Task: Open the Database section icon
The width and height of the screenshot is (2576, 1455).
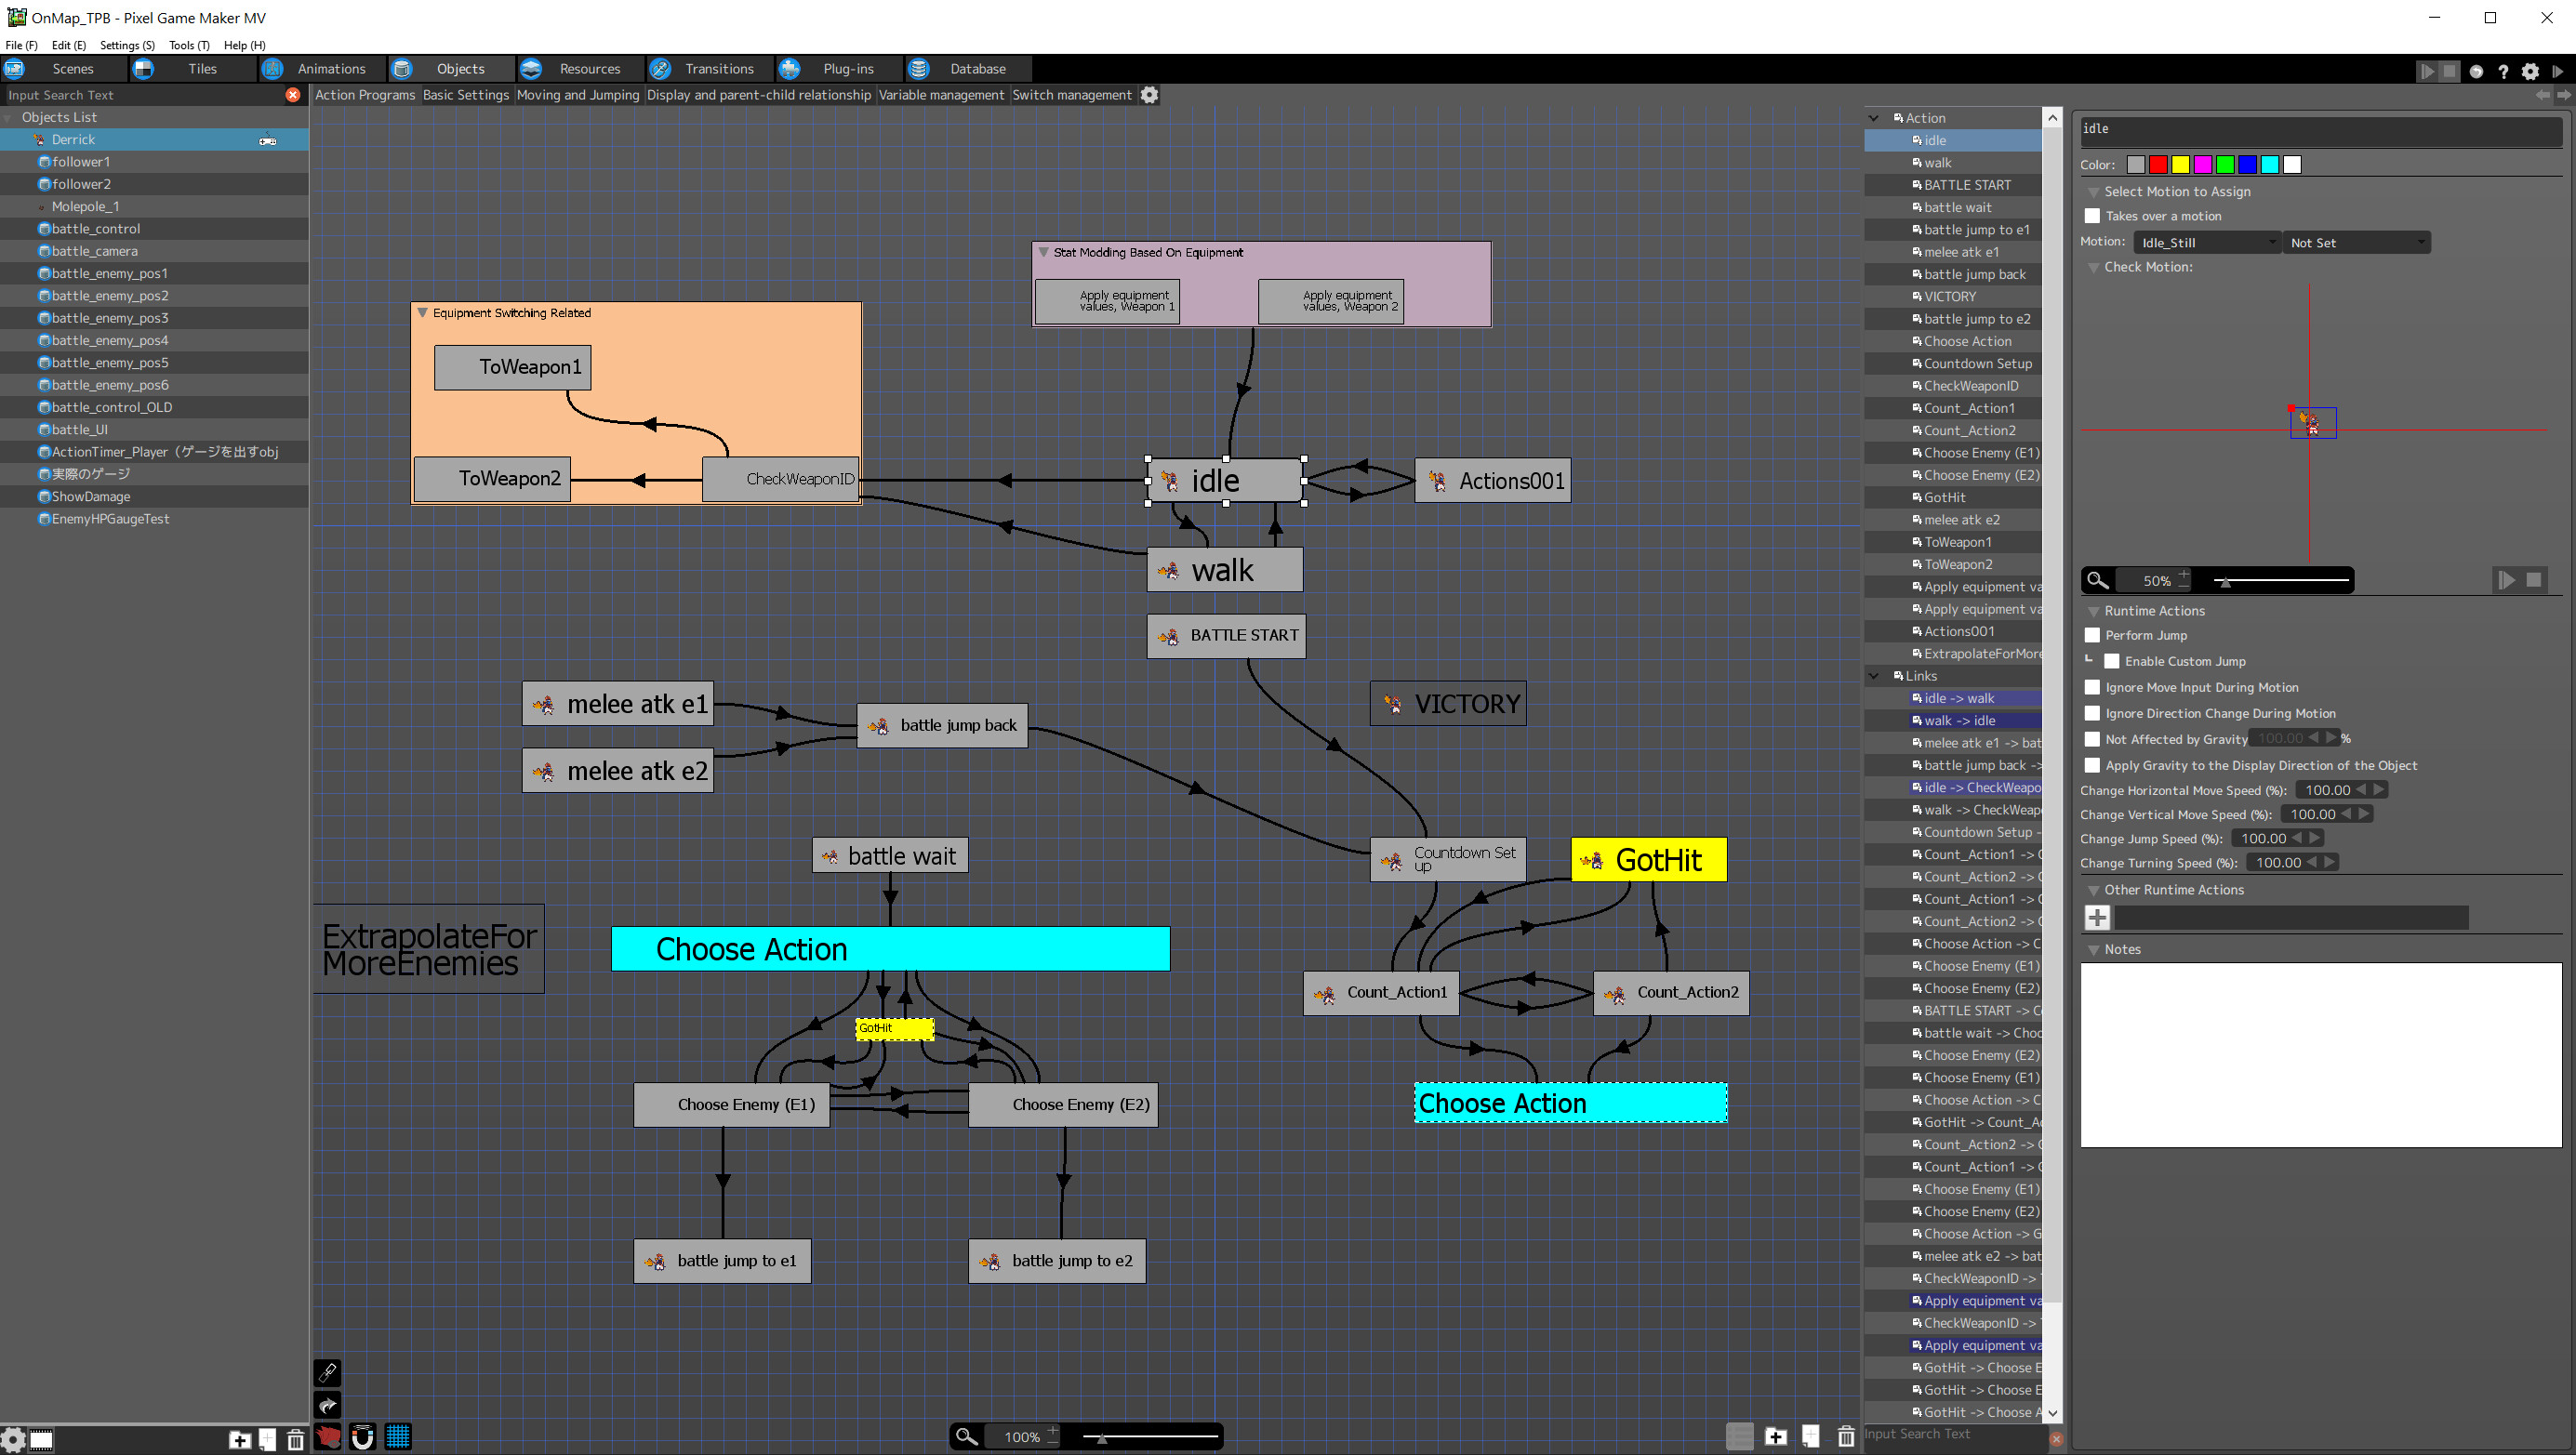Action: coord(919,68)
